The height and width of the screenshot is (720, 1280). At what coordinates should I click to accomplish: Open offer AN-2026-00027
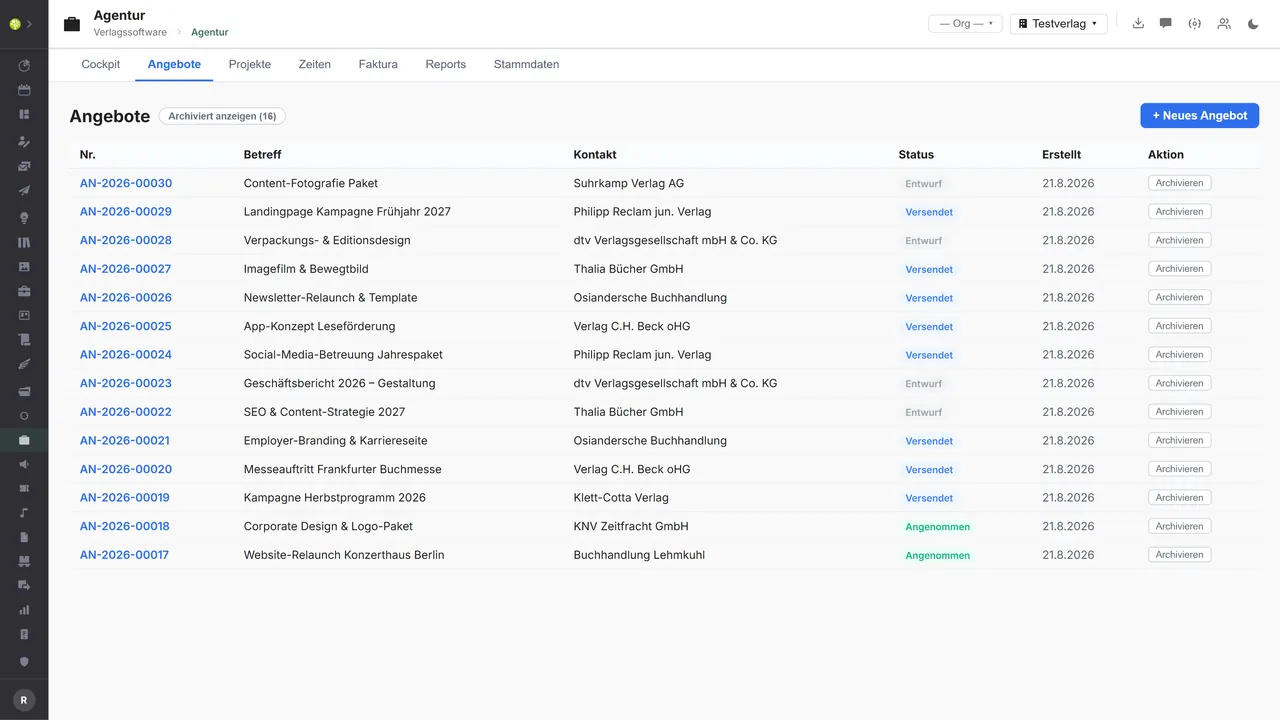126,269
